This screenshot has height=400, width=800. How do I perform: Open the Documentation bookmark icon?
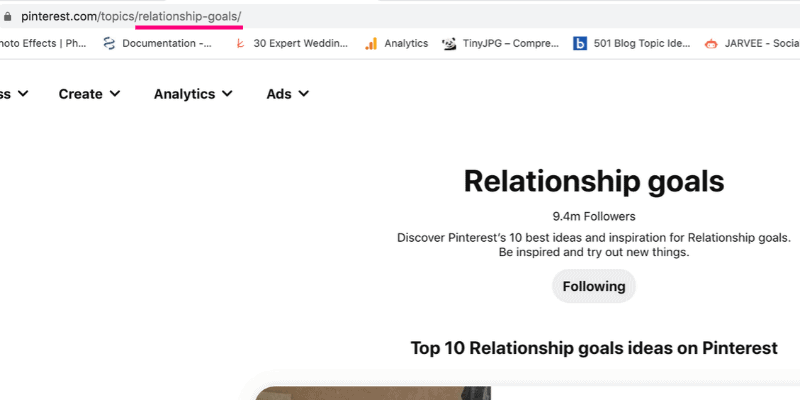109,44
